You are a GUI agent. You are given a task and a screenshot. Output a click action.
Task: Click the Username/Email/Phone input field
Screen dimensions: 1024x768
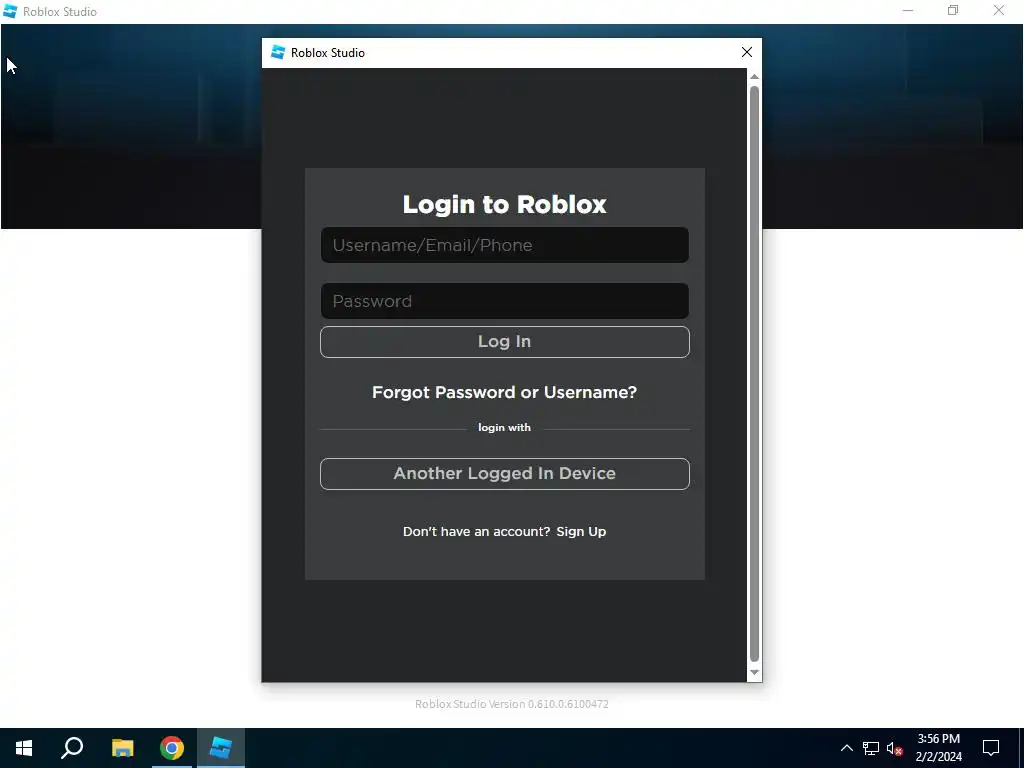(x=504, y=245)
